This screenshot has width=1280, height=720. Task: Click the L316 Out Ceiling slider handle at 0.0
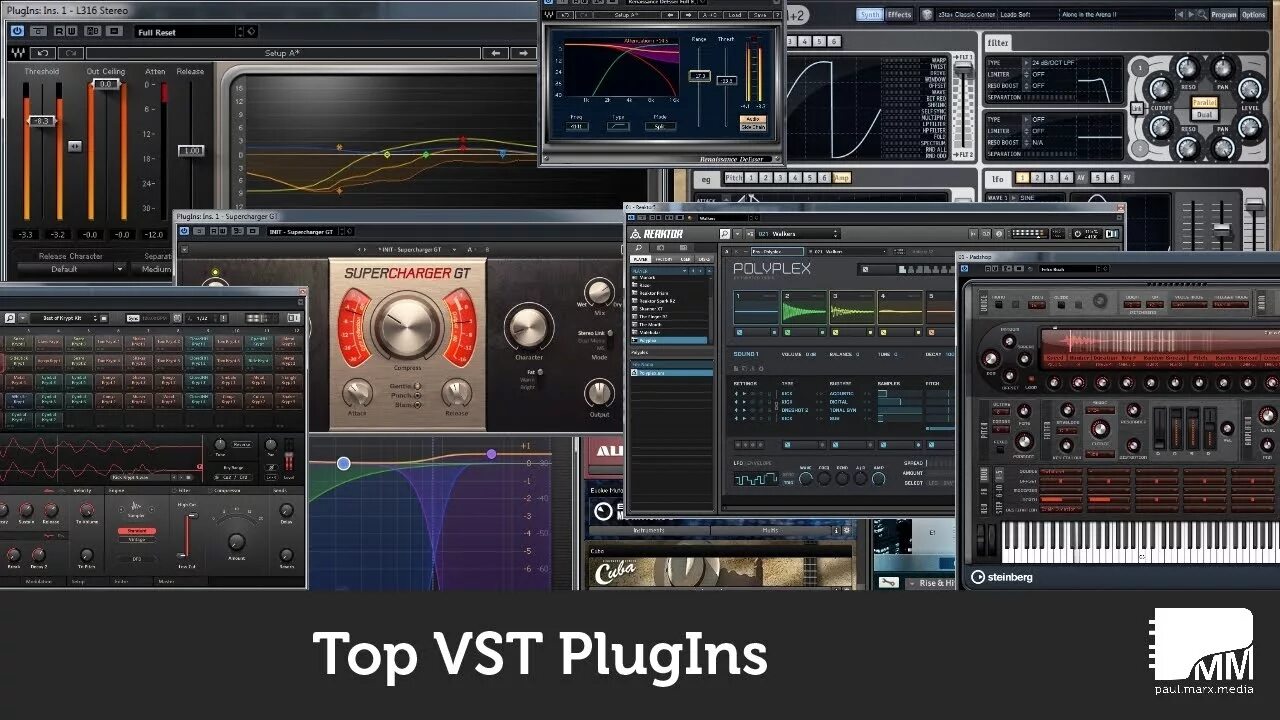point(106,84)
